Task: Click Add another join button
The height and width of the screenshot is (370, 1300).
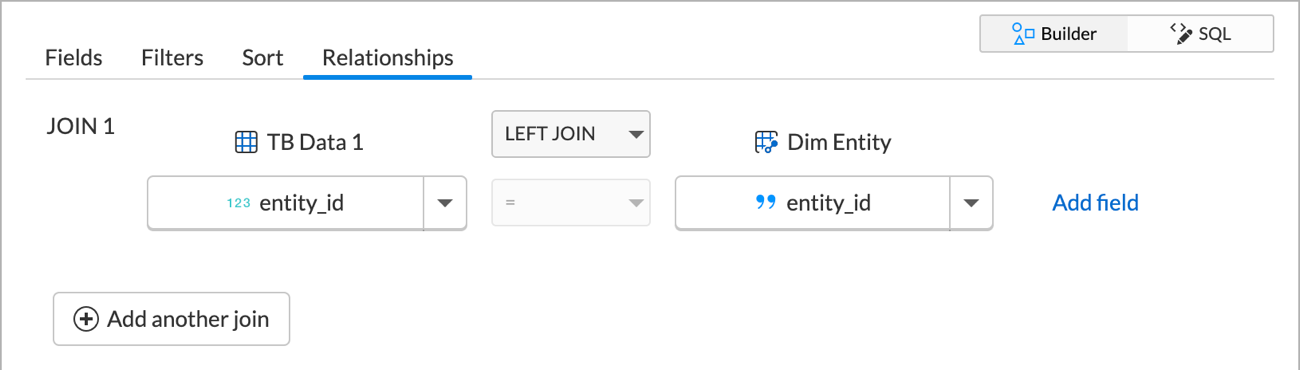Action: pyautogui.click(x=171, y=319)
